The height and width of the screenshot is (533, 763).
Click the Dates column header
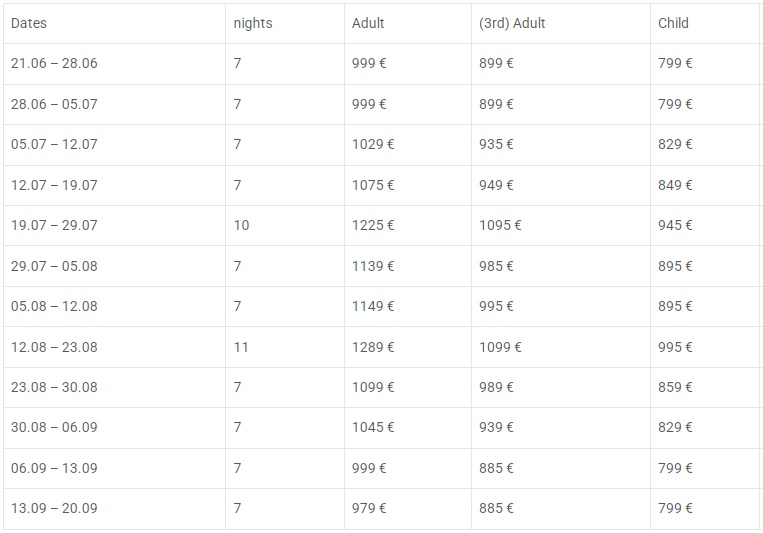(x=29, y=23)
